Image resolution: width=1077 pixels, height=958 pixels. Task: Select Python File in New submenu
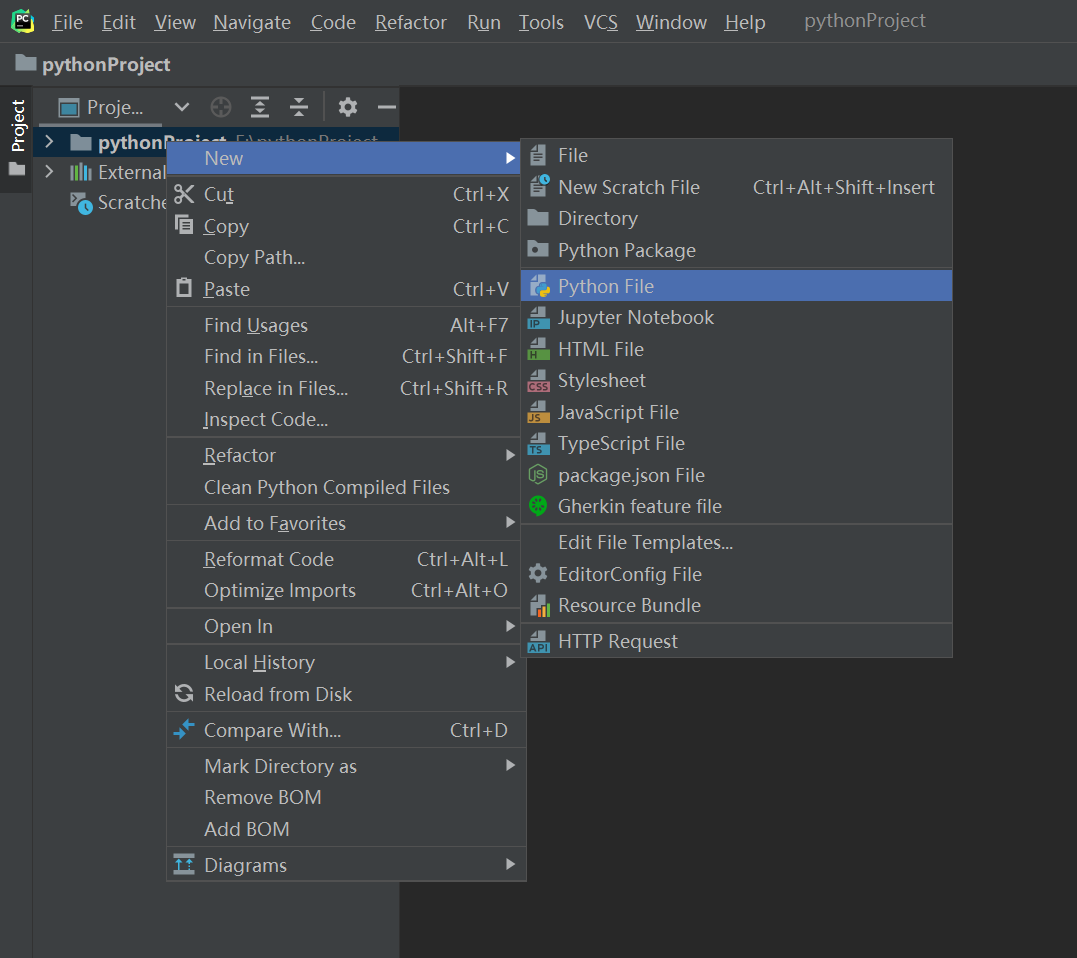pyautogui.click(x=736, y=286)
